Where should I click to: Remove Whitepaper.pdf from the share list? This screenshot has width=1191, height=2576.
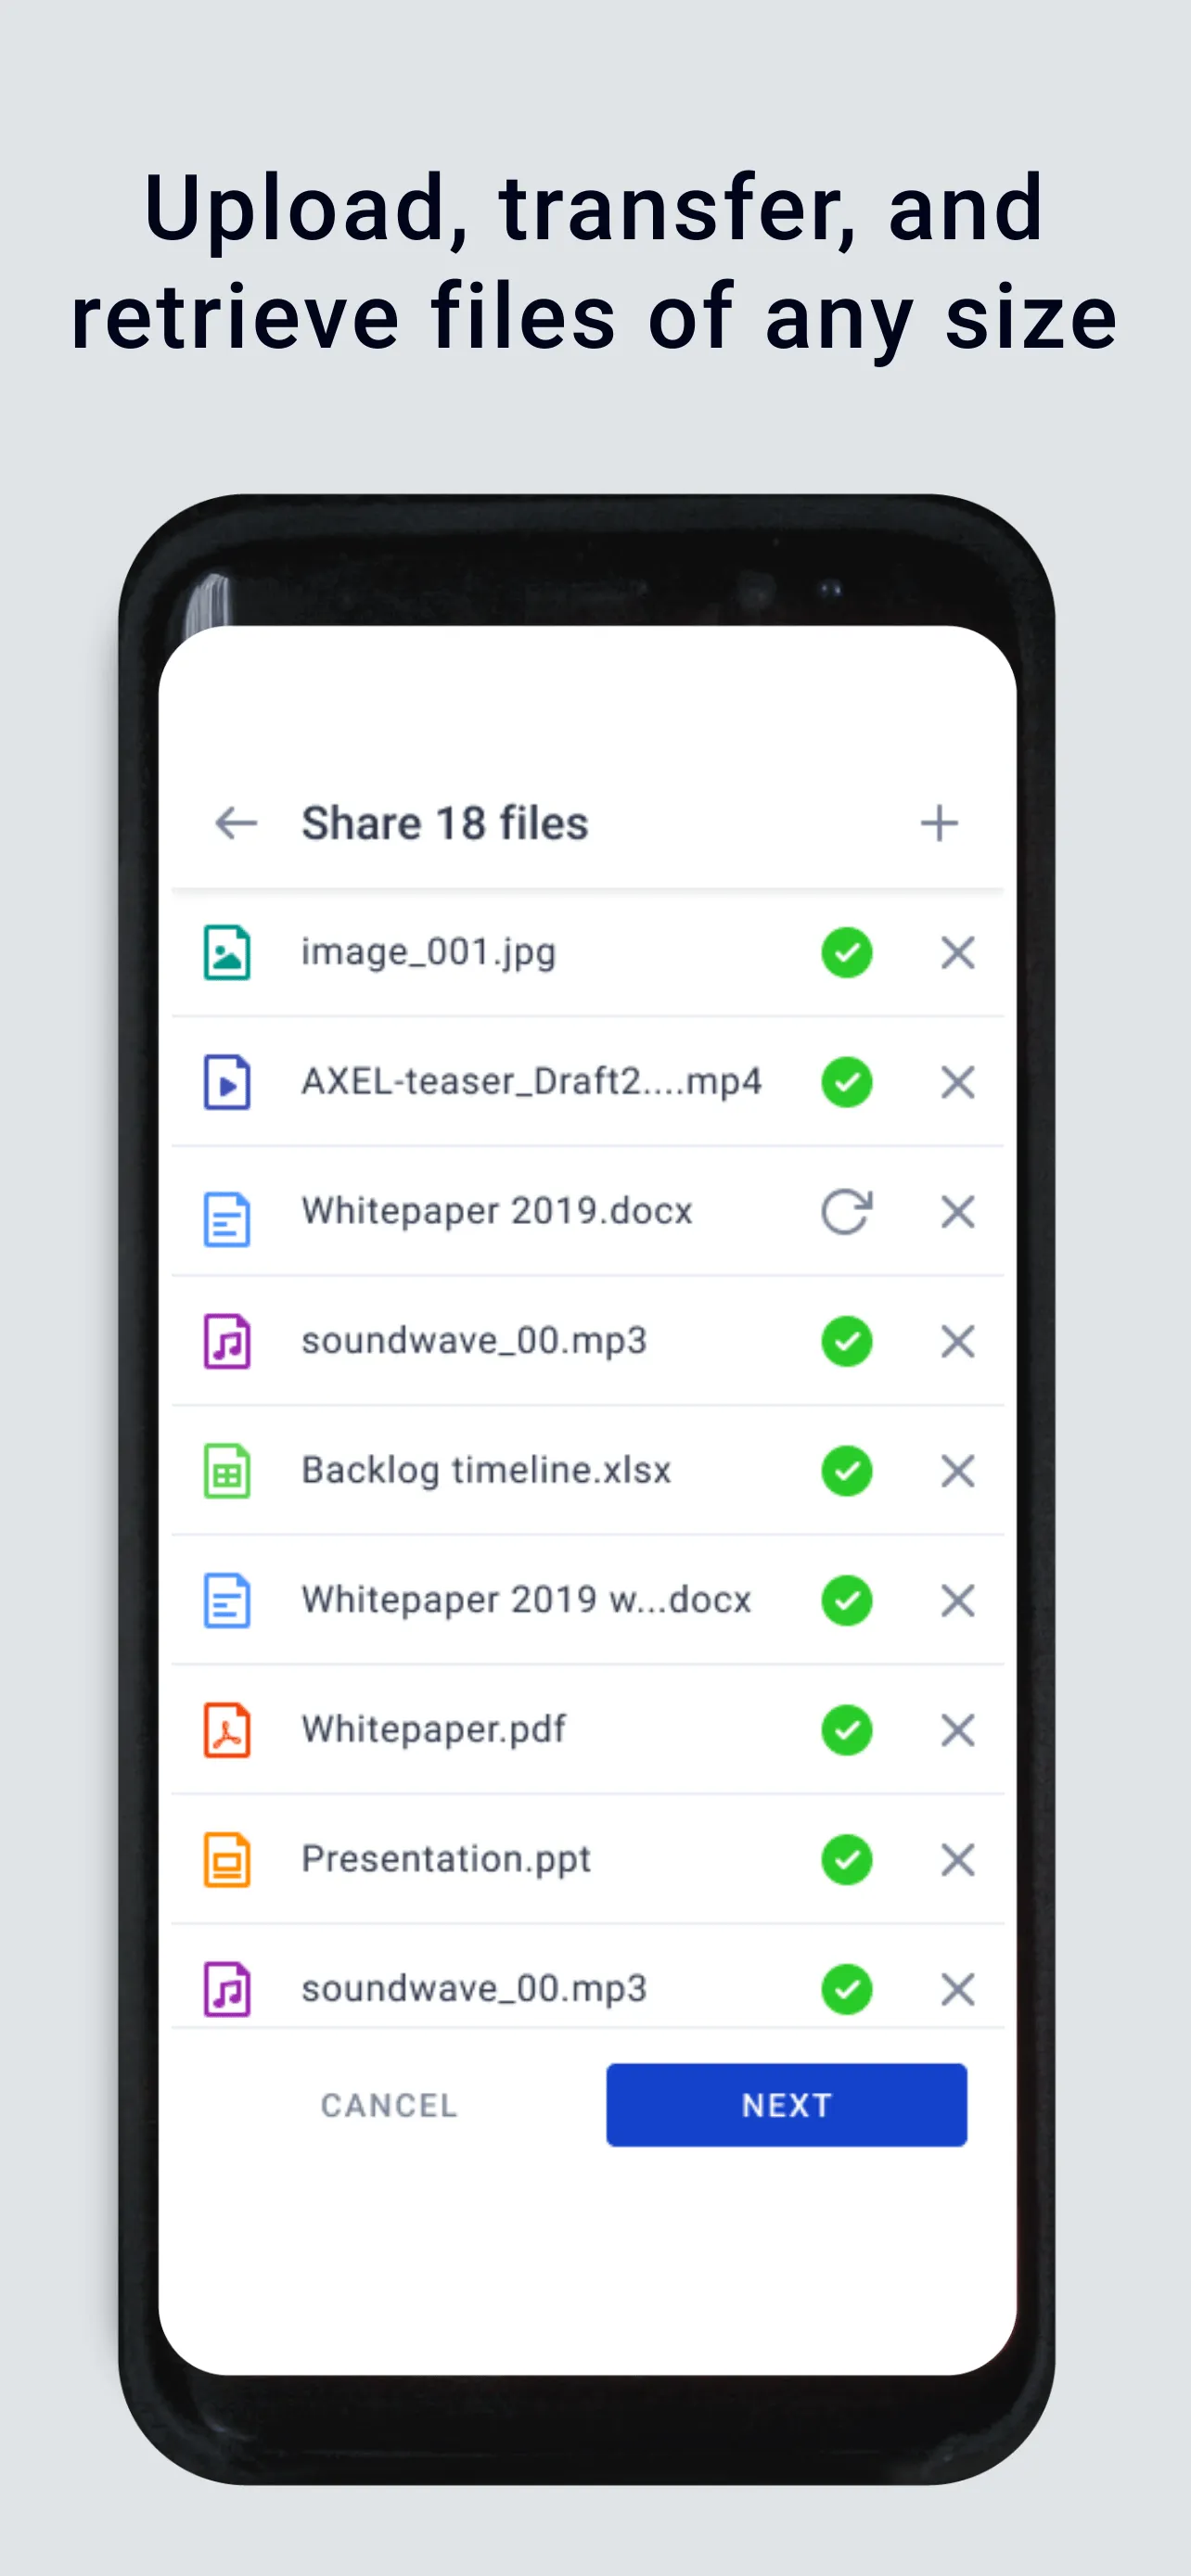click(x=958, y=1730)
